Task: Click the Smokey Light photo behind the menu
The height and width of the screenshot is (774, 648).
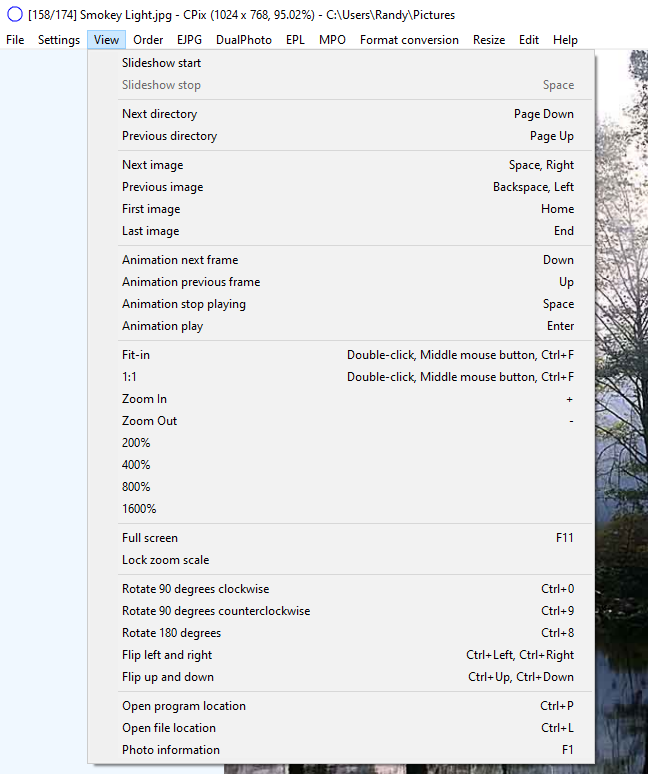Action: [622, 410]
